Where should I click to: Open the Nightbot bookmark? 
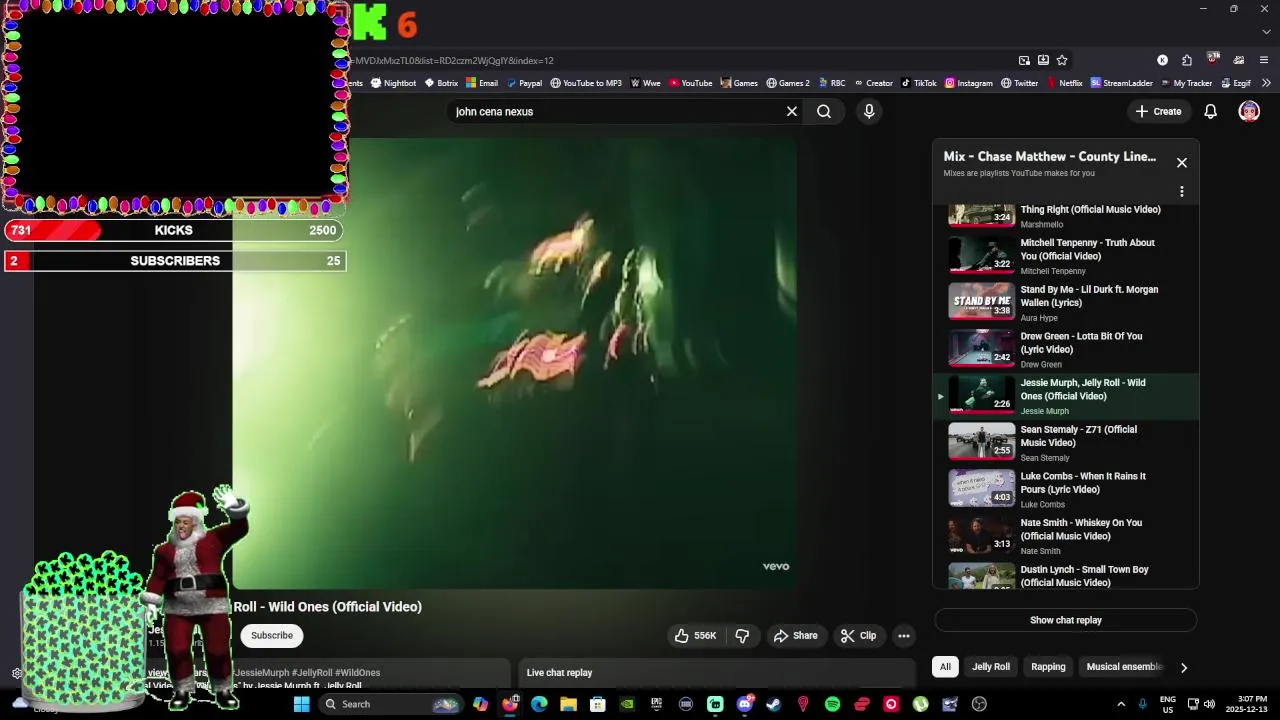(393, 83)
